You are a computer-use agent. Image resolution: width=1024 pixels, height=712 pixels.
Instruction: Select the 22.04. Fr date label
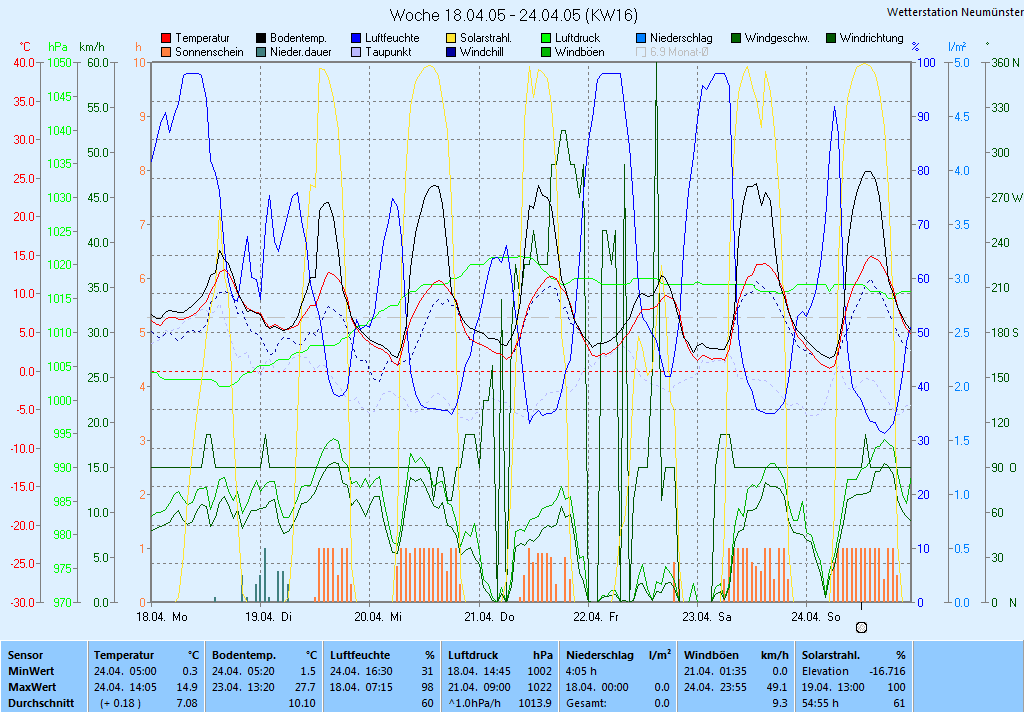pyautogui.click(x=596, y=617)
